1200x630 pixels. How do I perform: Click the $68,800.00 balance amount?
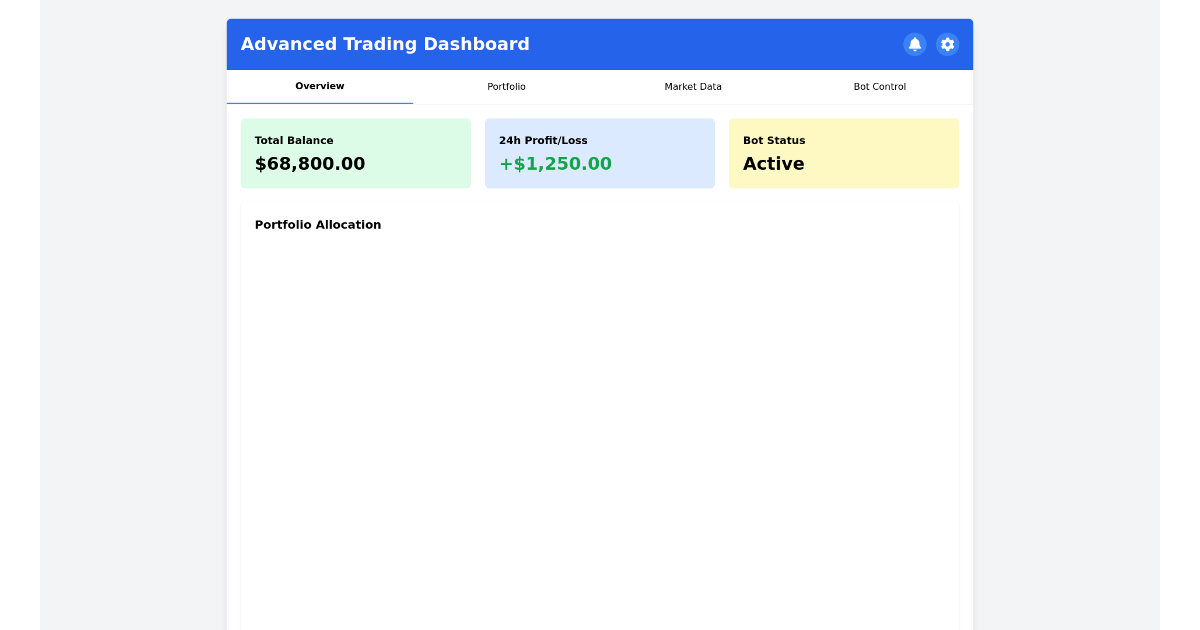[x=310, y=163]
